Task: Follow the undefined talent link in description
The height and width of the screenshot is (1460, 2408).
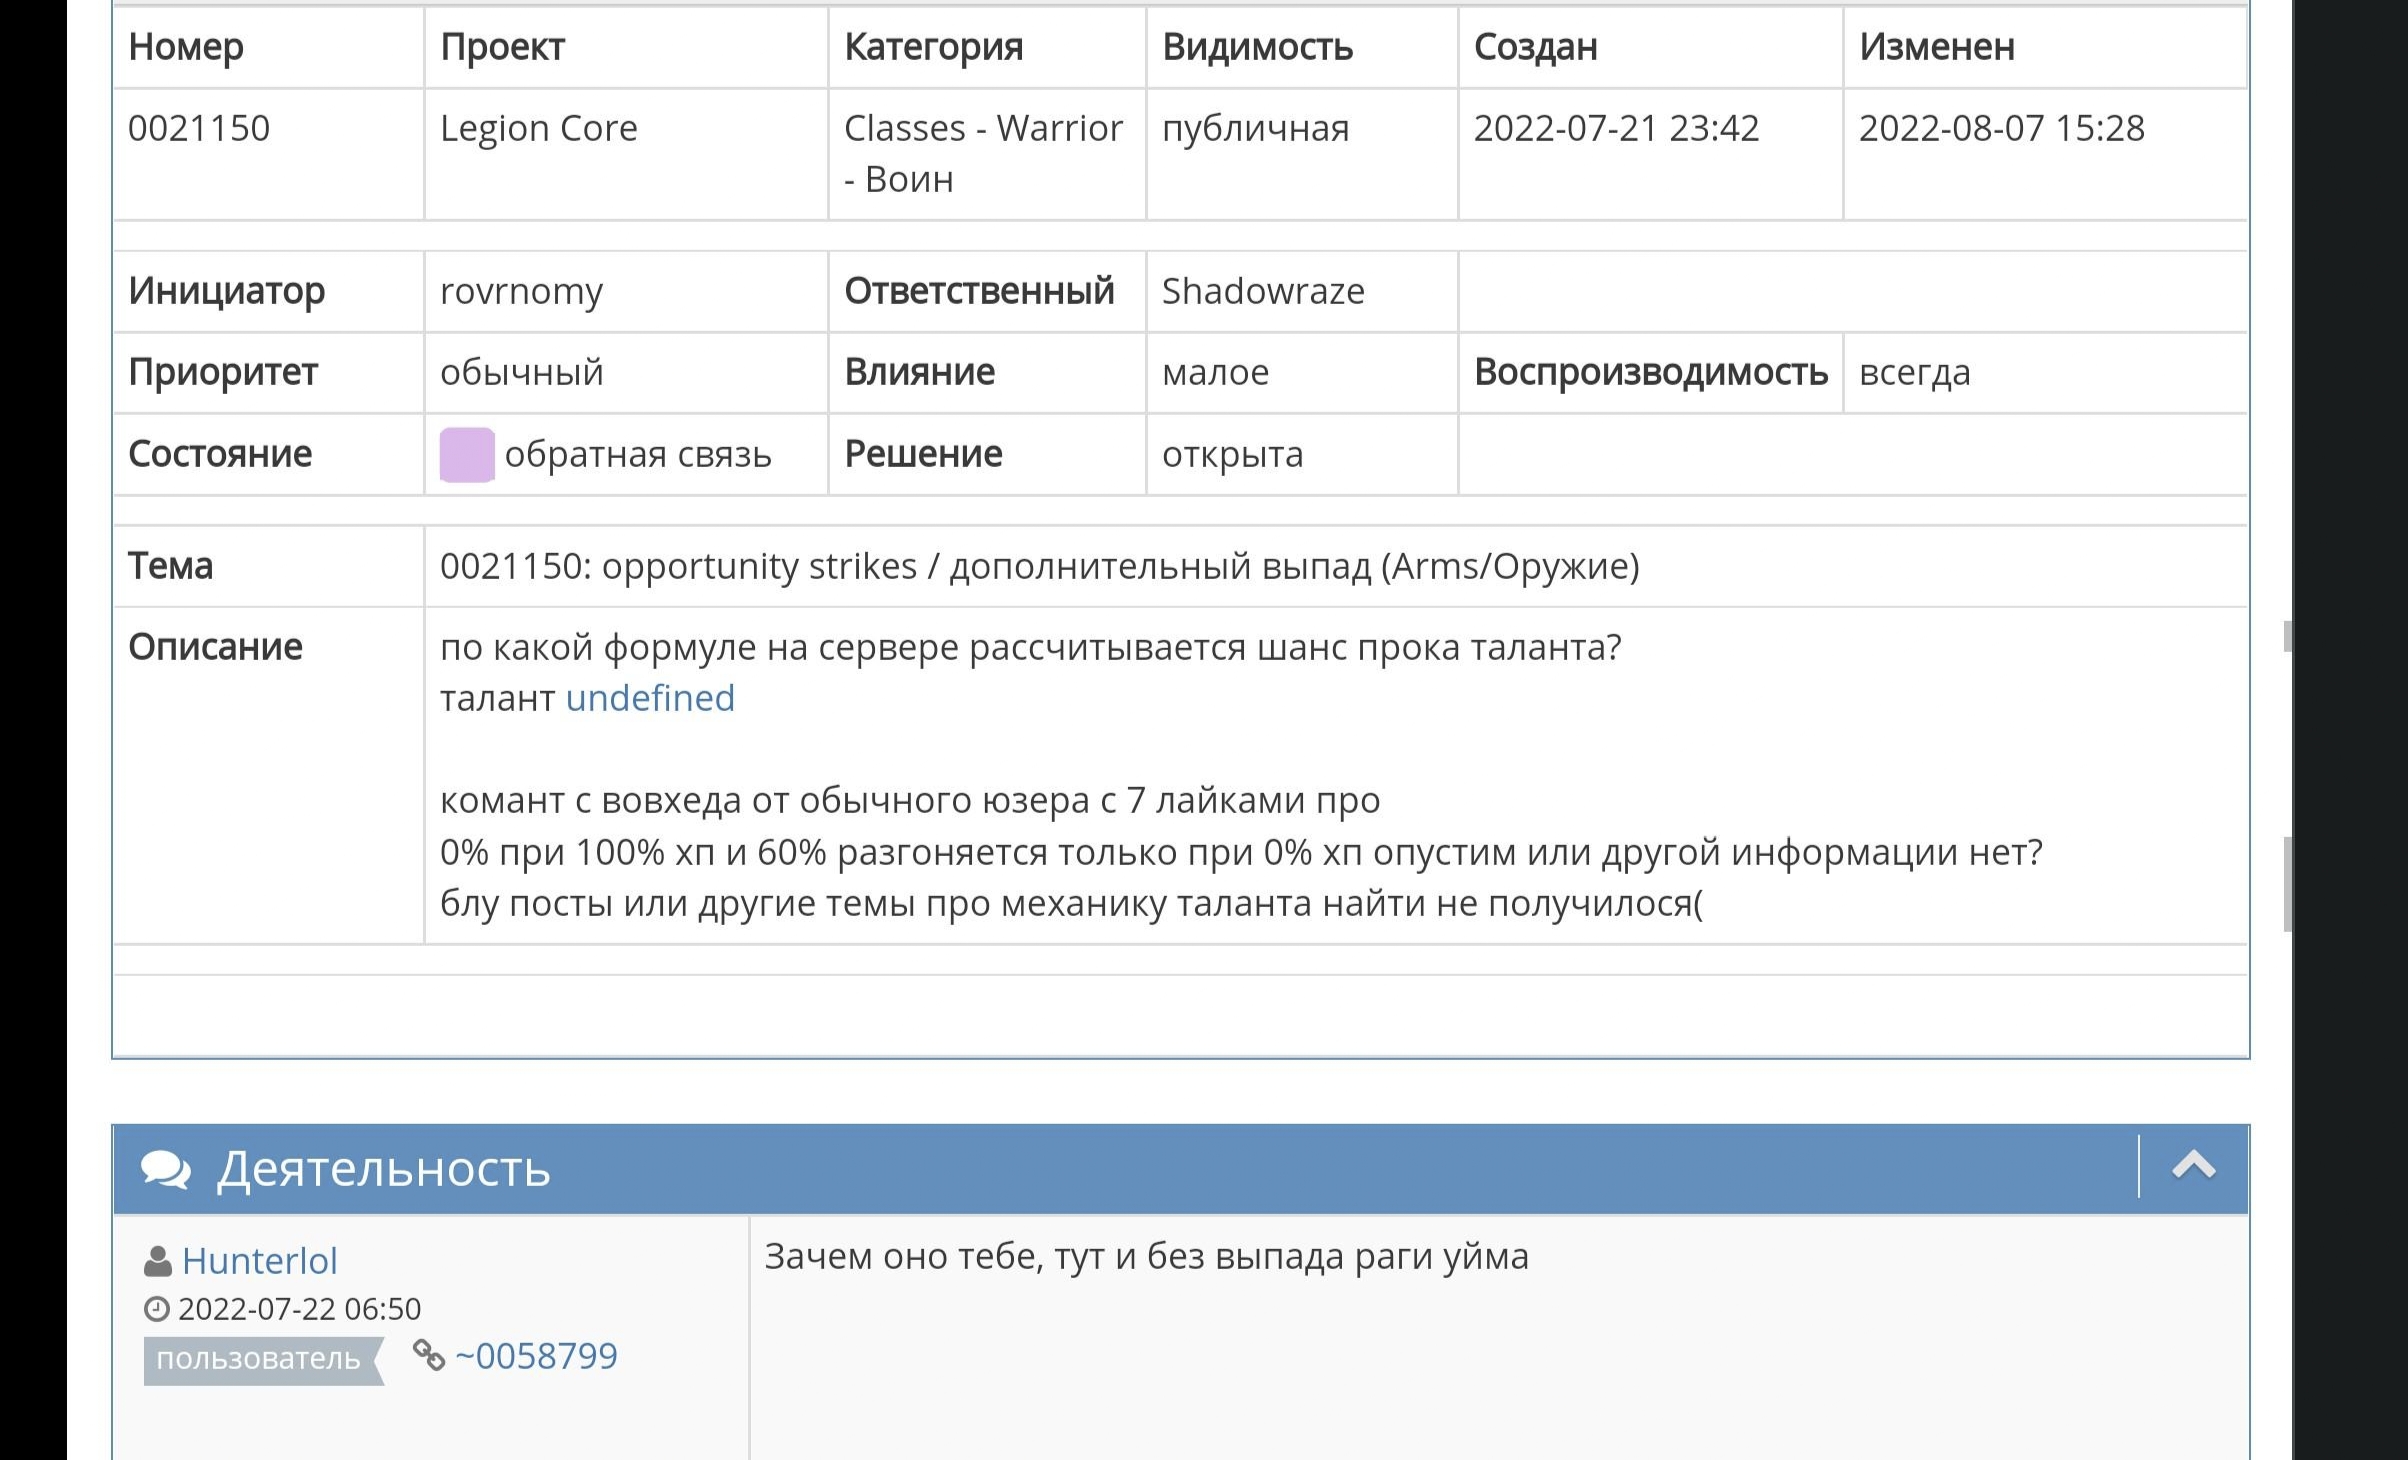Action: tap(650, 698)
